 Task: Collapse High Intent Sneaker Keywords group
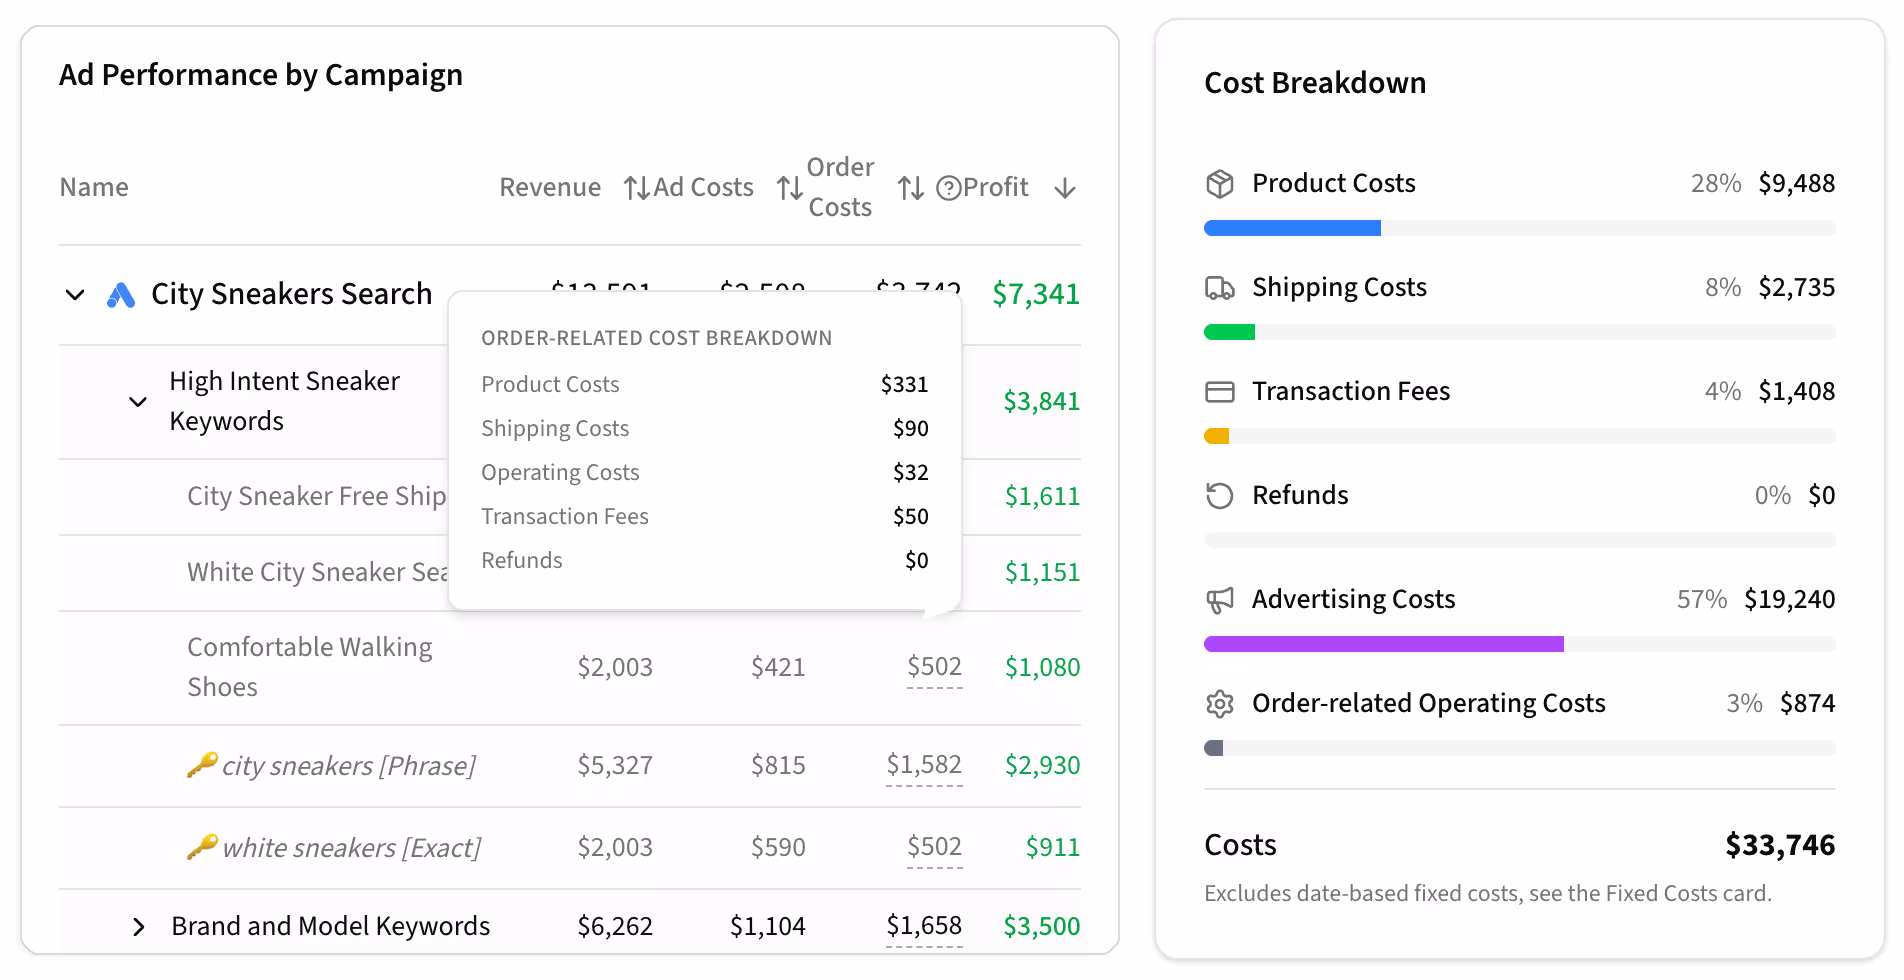(138, 402)
